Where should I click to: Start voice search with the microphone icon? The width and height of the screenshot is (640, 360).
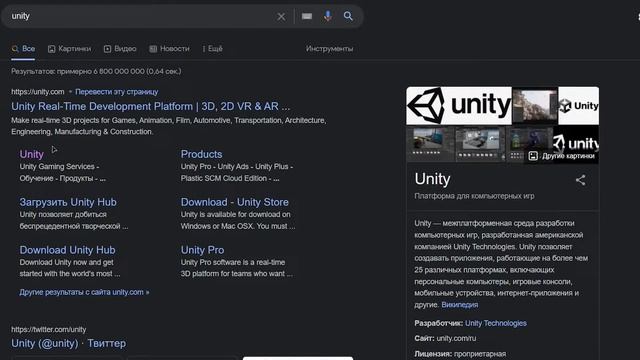click(328, 16)
